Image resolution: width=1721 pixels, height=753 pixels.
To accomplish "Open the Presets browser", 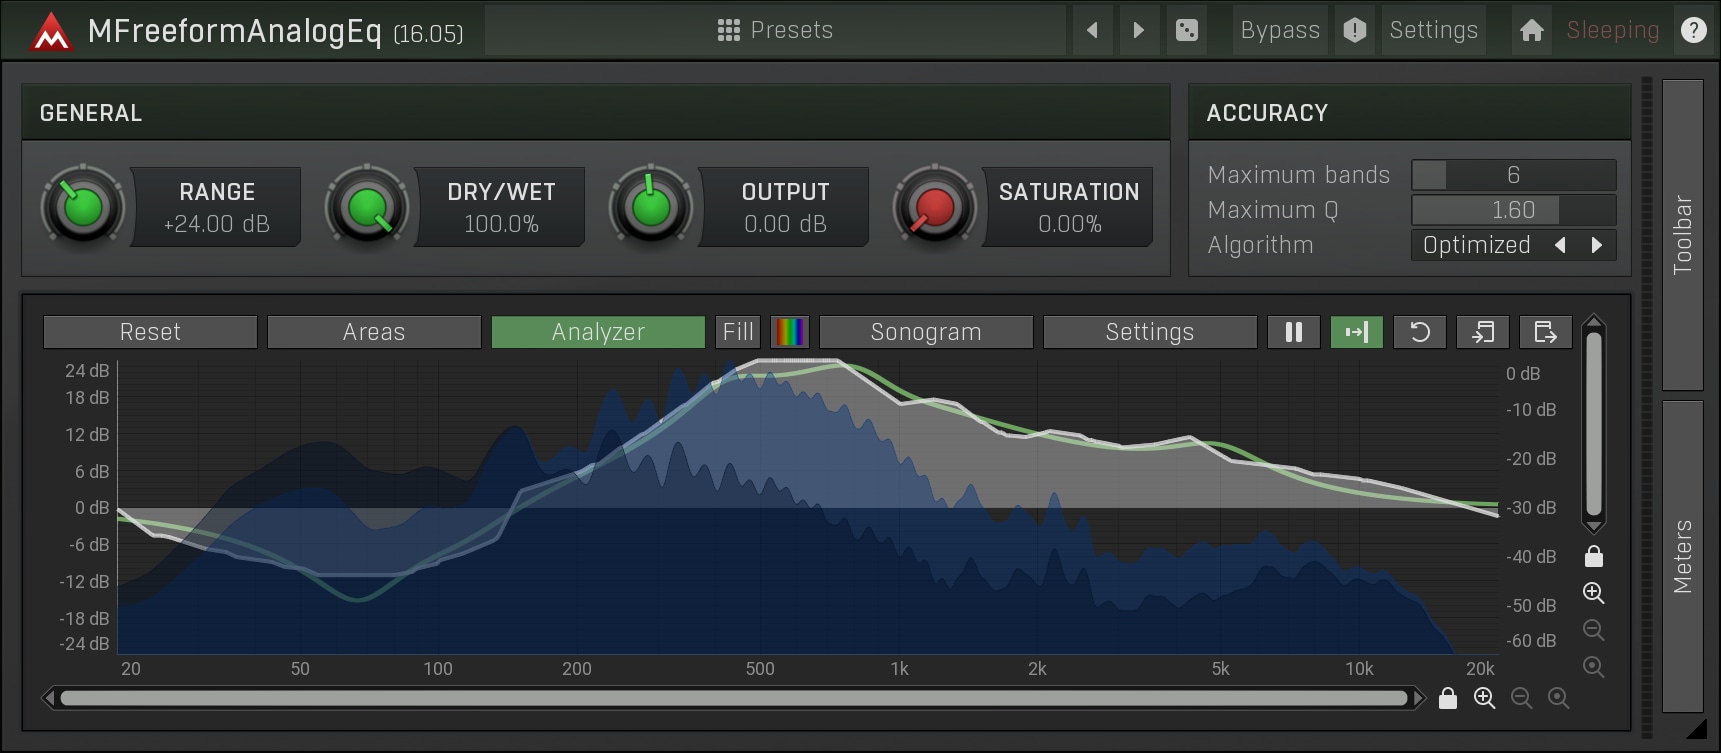I will coord(775,30).
